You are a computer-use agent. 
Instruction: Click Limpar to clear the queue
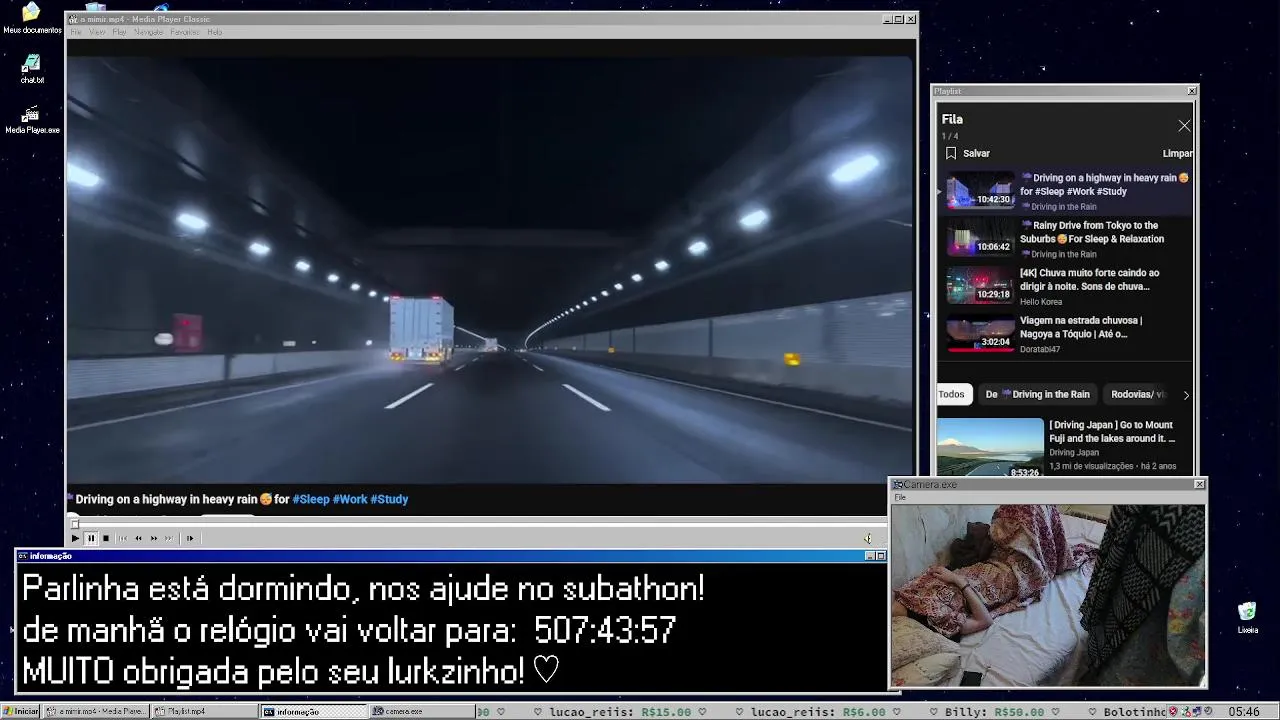coord(1177,154)
